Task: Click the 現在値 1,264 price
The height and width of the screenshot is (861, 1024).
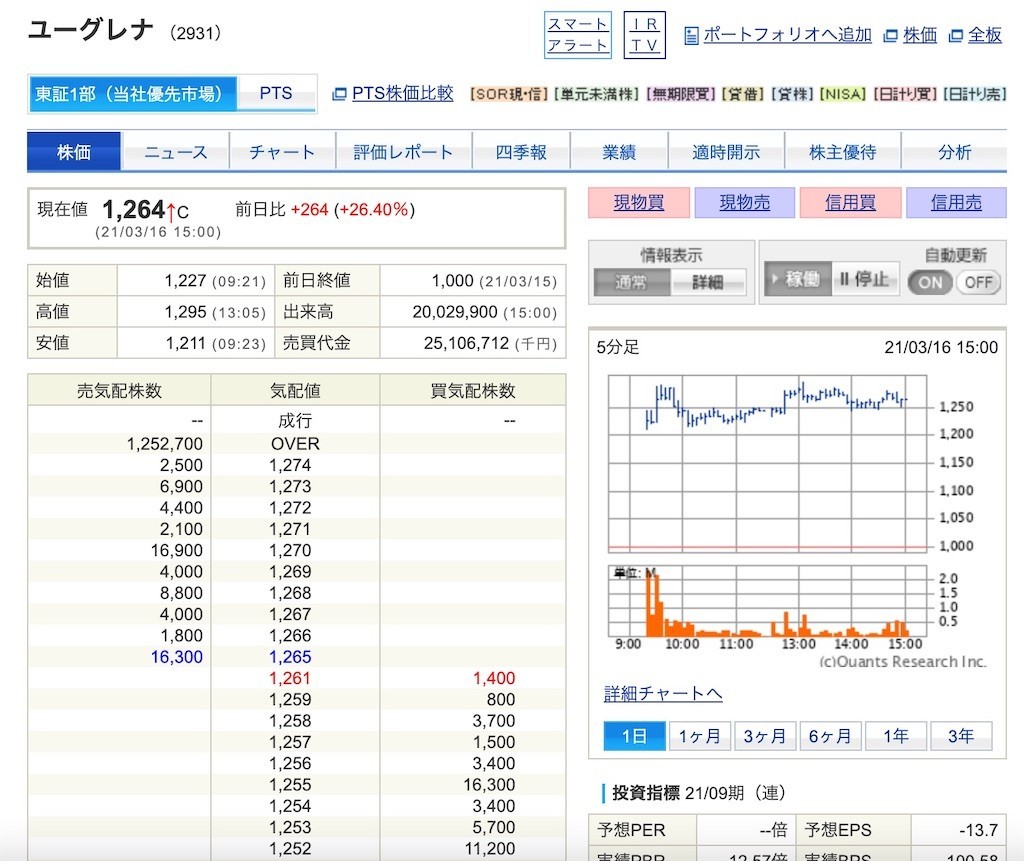Action: pos(134,210)
